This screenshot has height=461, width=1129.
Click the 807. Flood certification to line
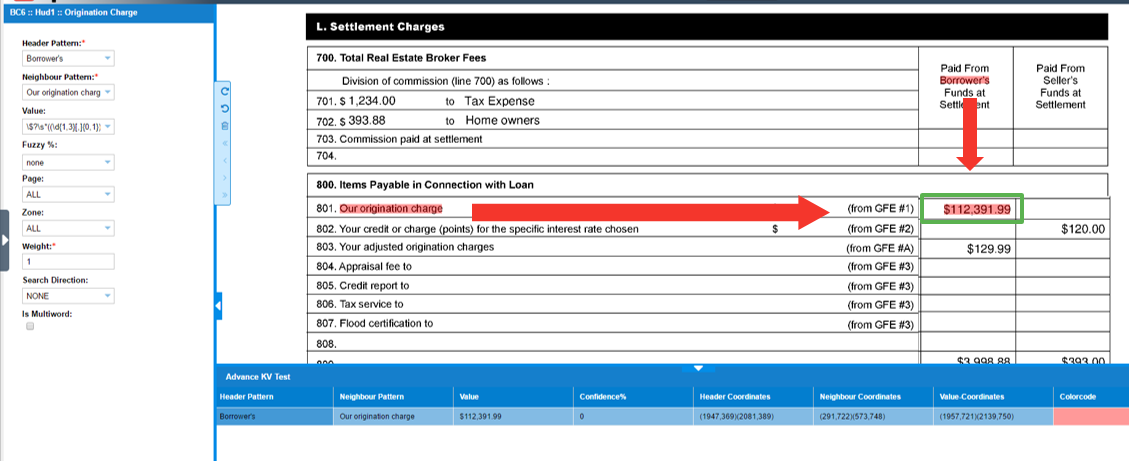pos(374,323)
